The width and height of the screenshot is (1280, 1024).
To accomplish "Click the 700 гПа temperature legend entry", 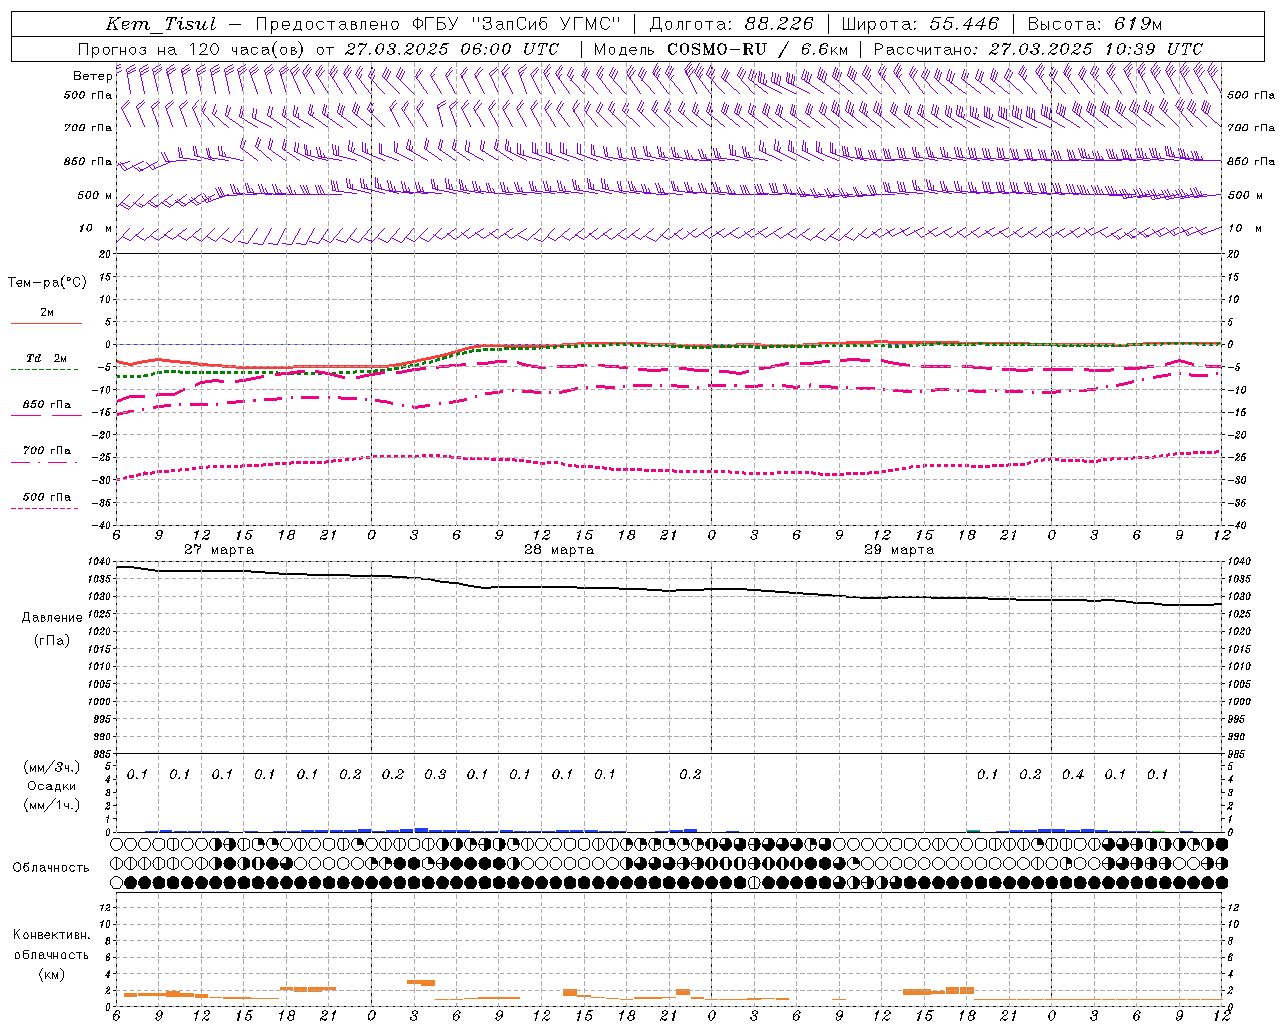I will (x=46, y=451).
